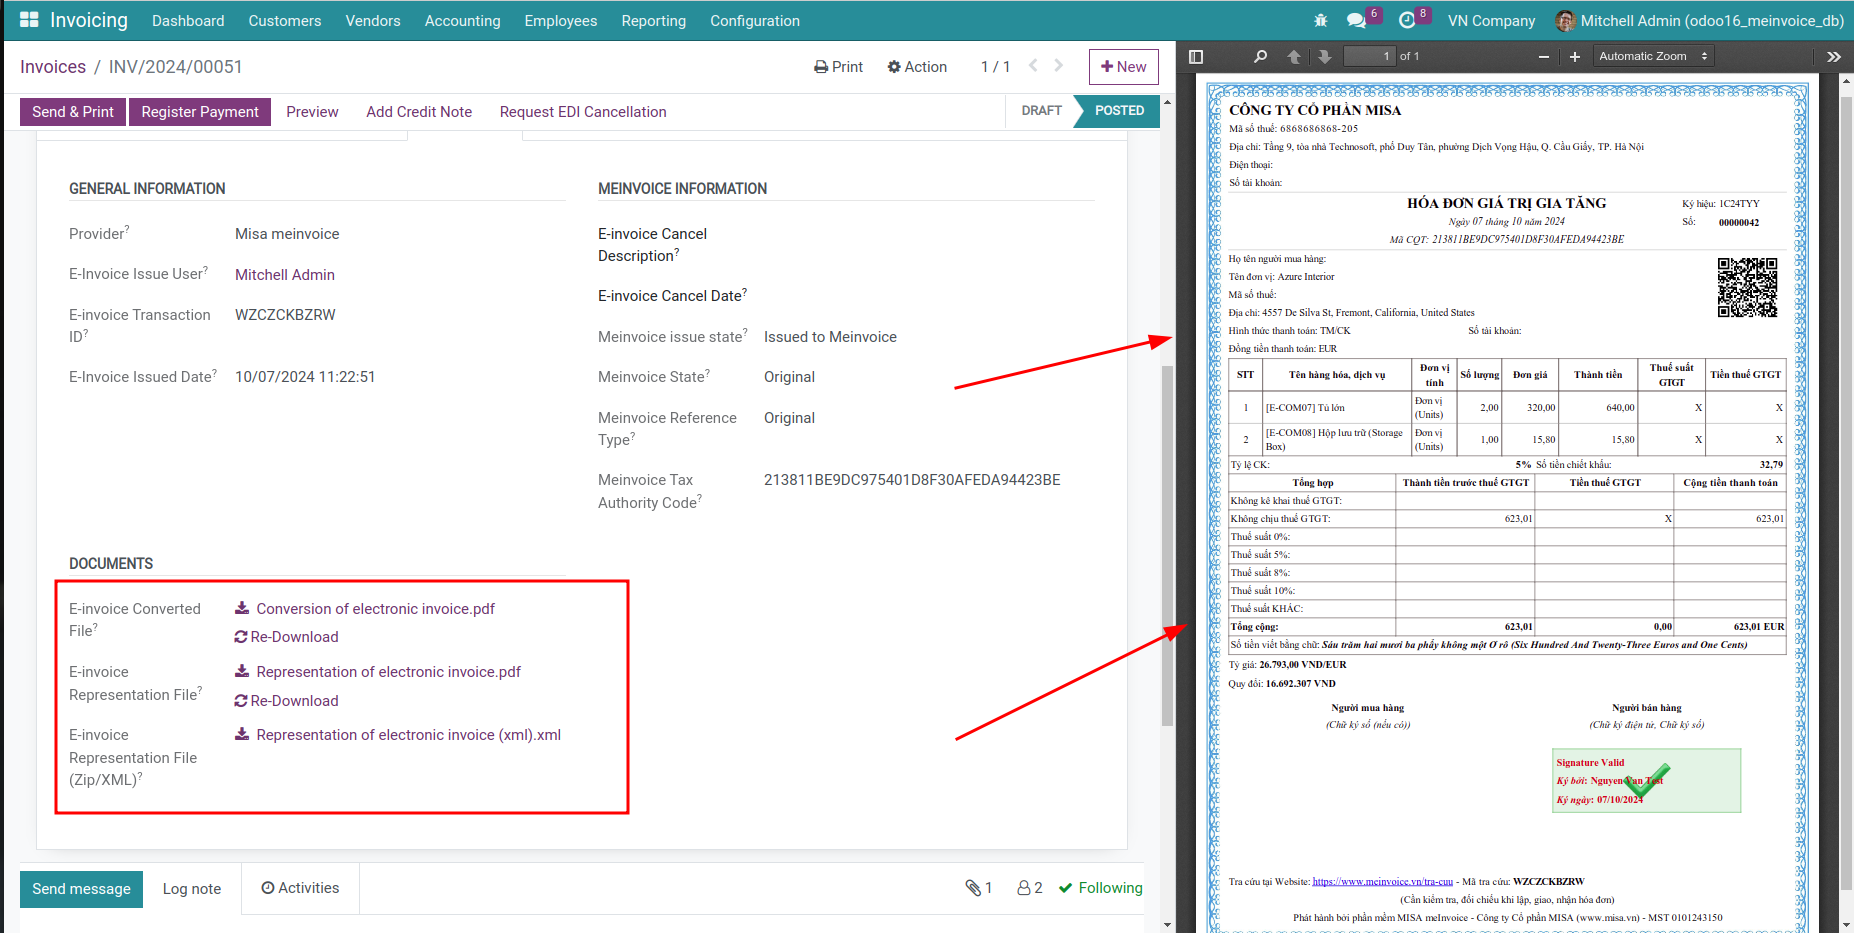Zoom in the PDF with plus button
Screen dimensions: 1854x933
pyautogui.click(x=1575, y=57)
